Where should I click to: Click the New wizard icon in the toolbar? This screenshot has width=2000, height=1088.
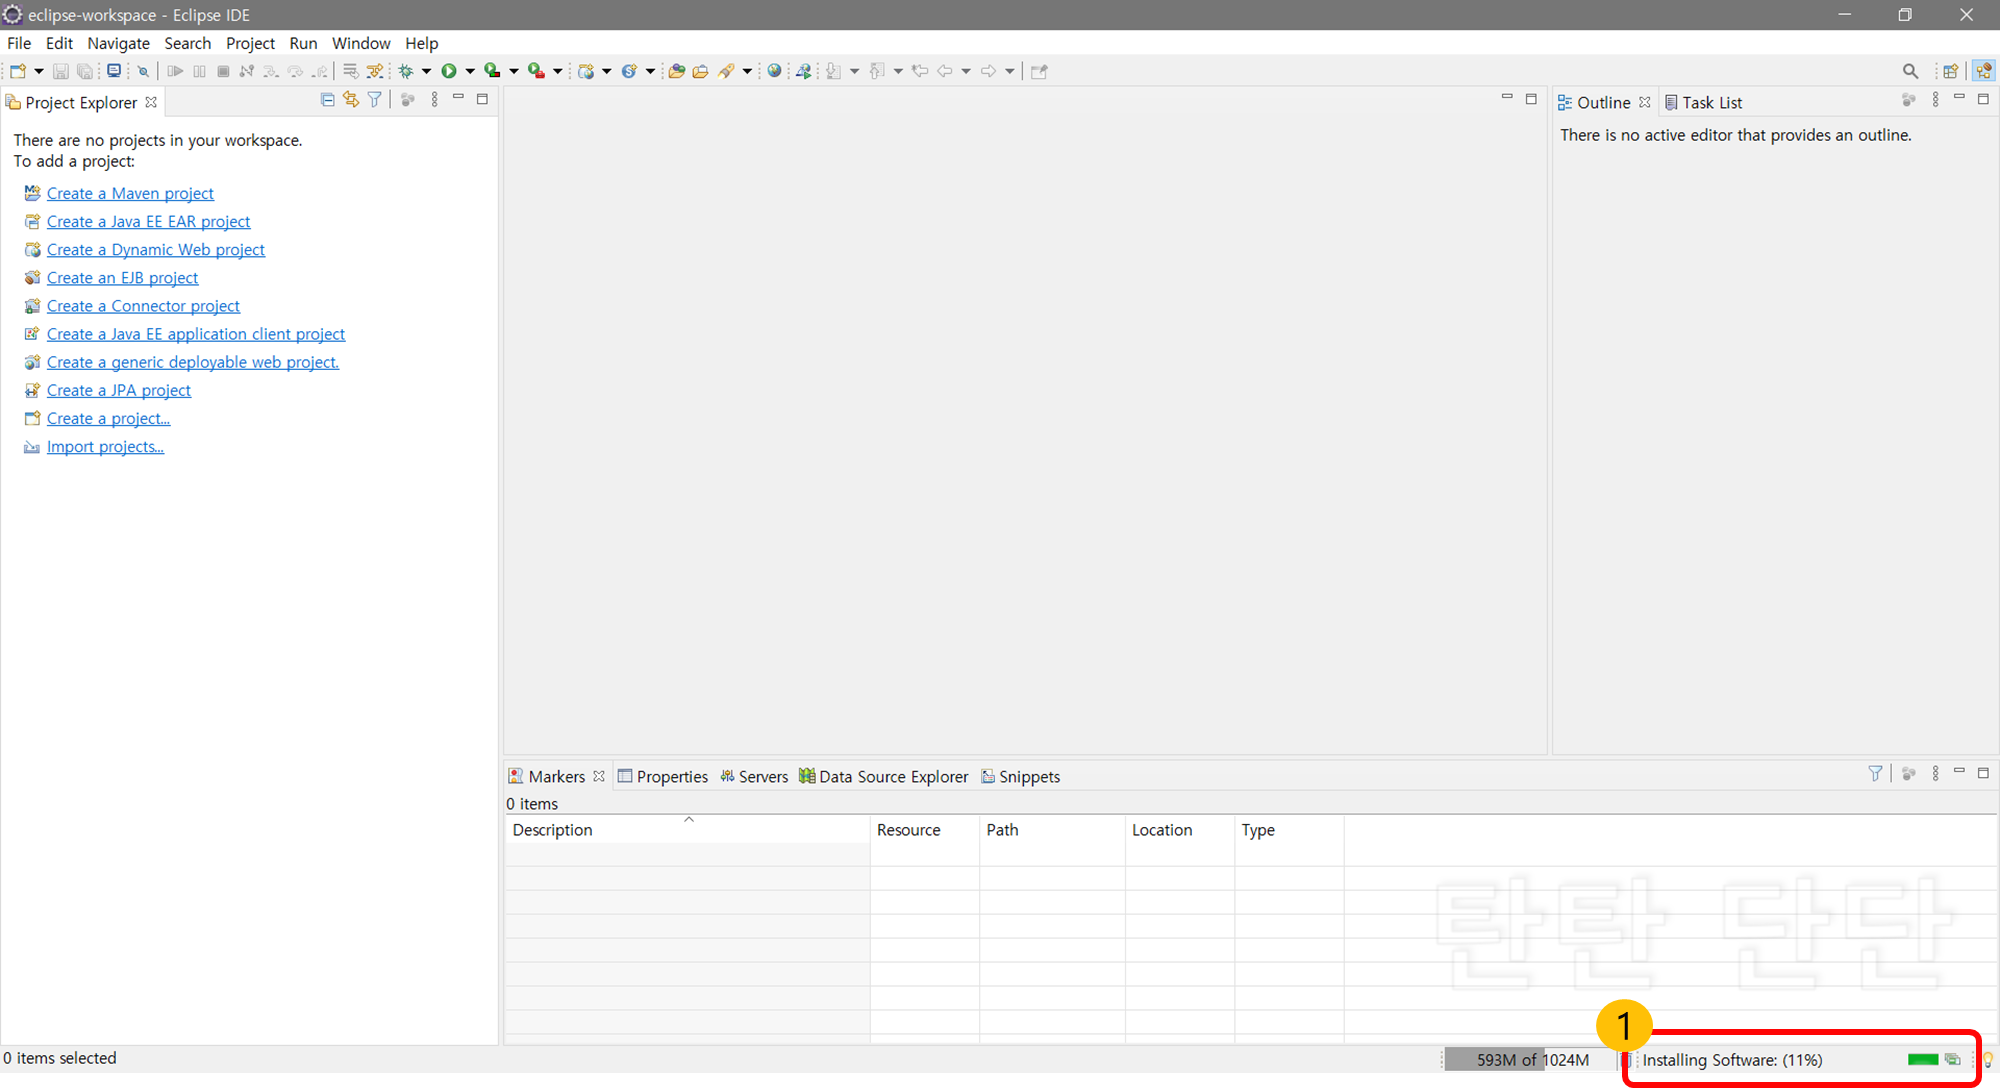[x=18, y=71]
